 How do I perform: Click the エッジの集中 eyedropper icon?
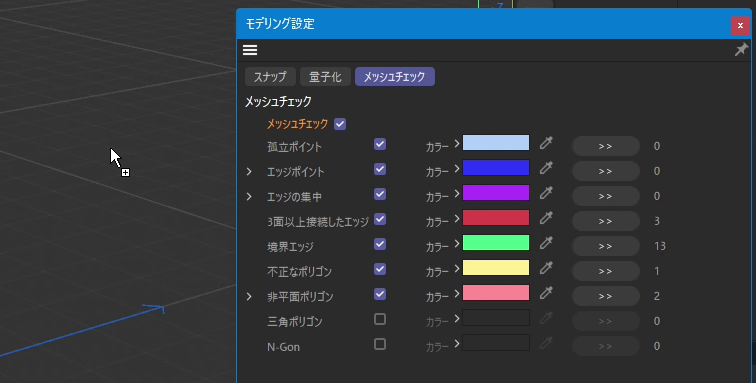[x=546, y=193]
